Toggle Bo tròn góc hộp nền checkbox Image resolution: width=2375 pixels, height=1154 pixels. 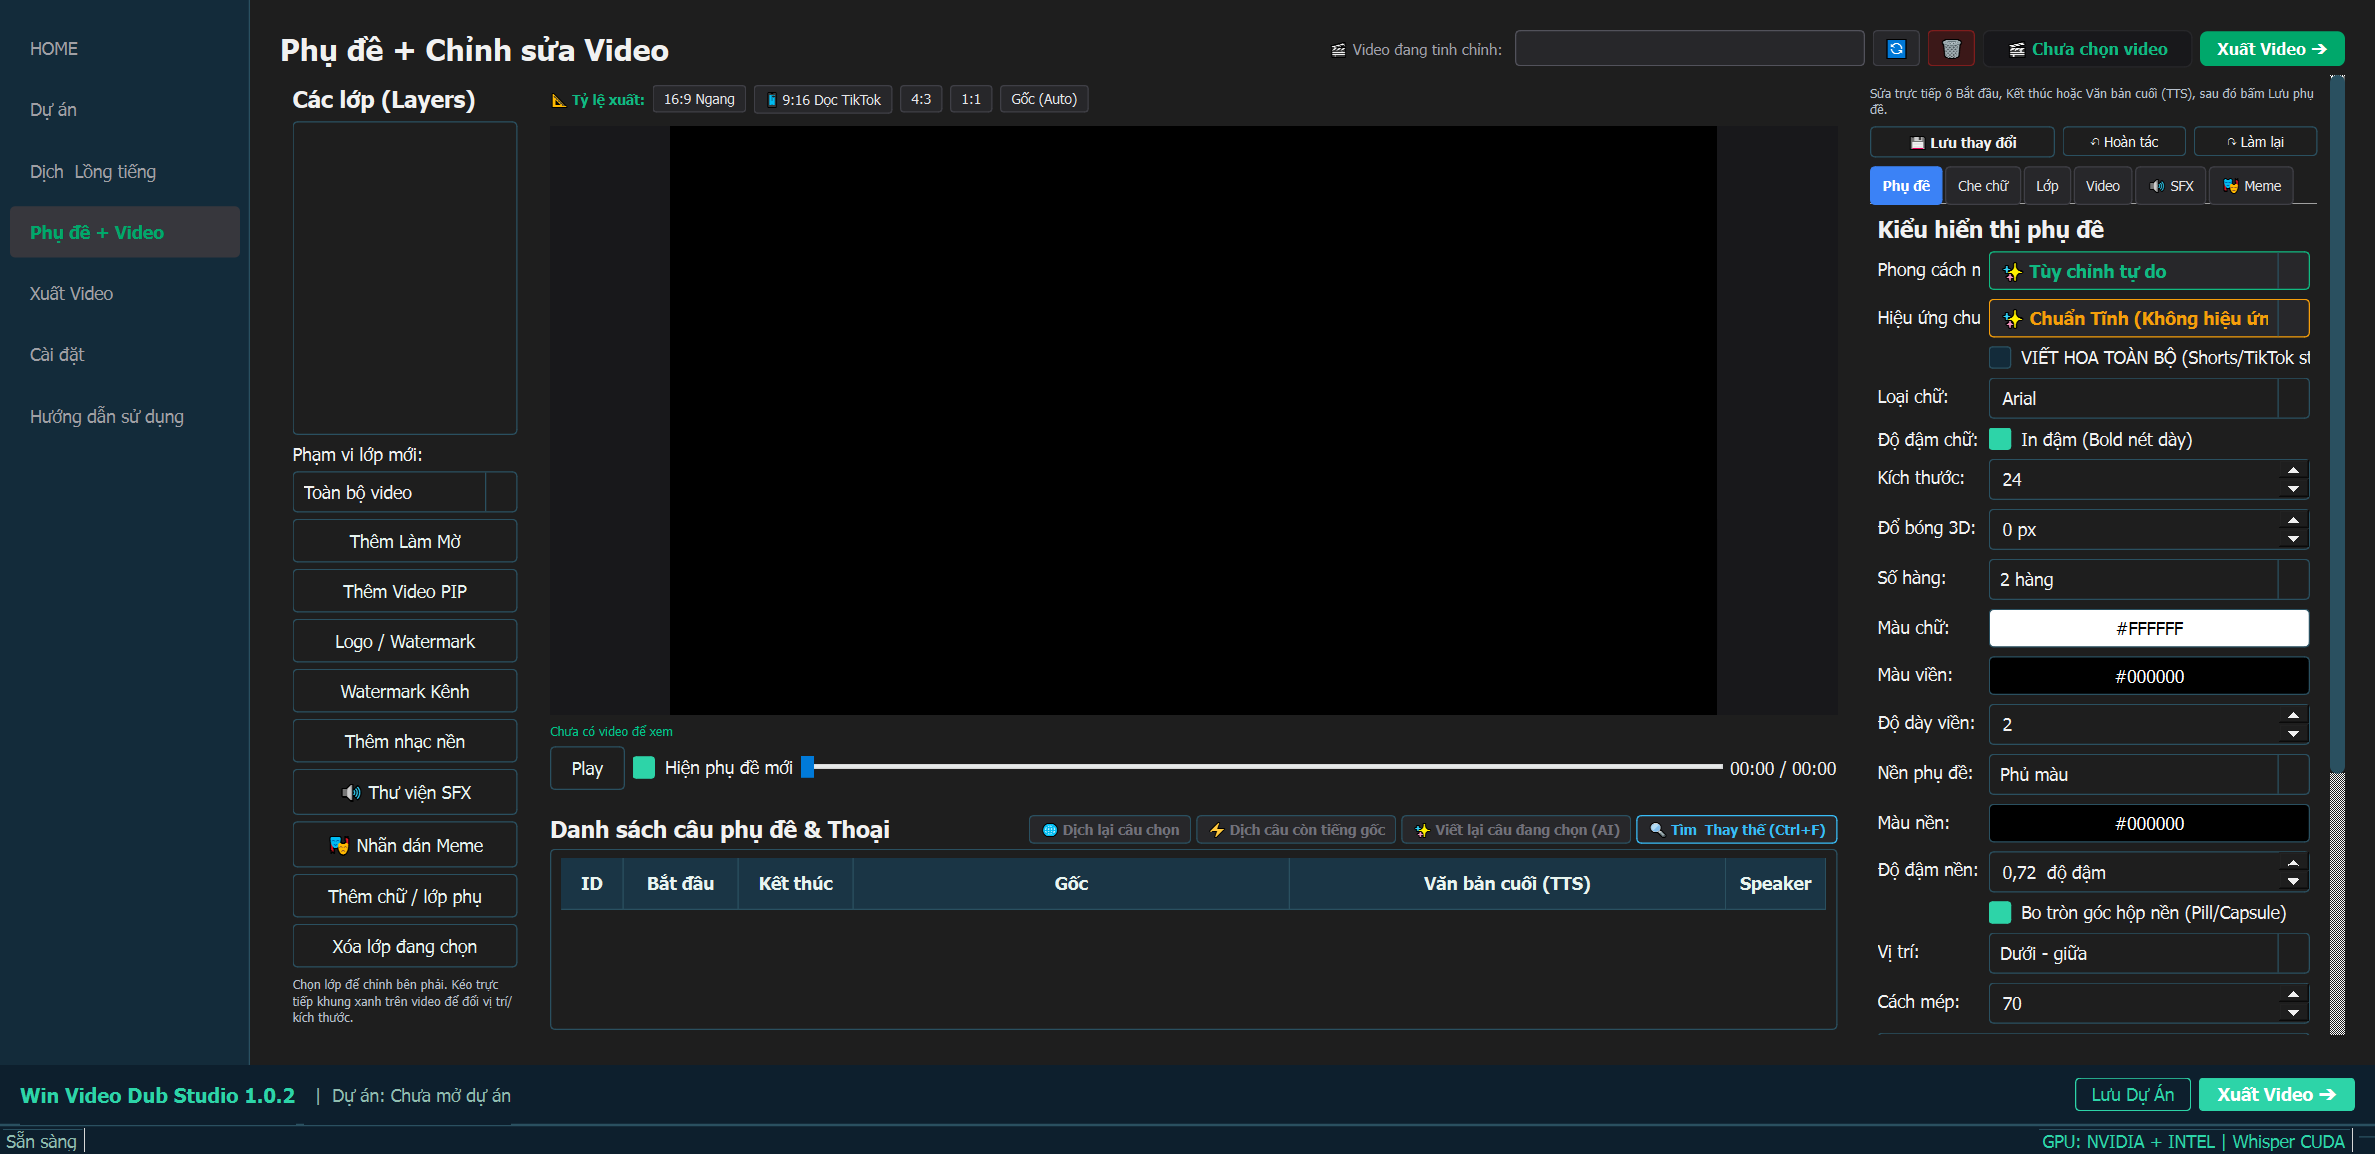point(2000,912)
